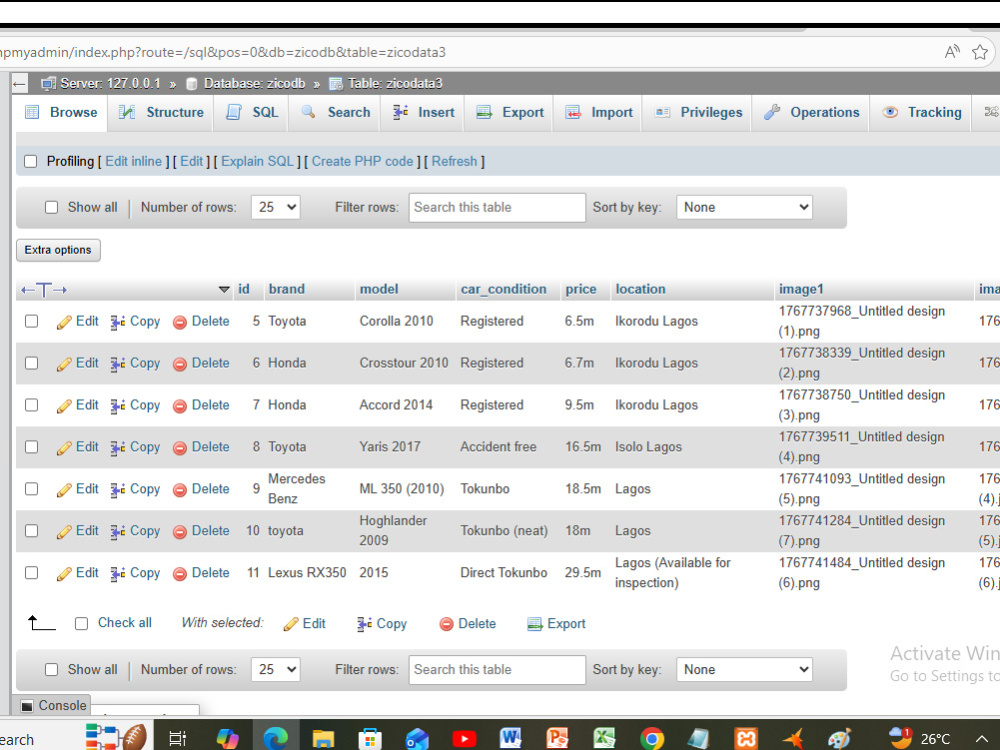Click the With selected Copy icon
Viewport: 1000px width, 750px height.
pos(365,624)
